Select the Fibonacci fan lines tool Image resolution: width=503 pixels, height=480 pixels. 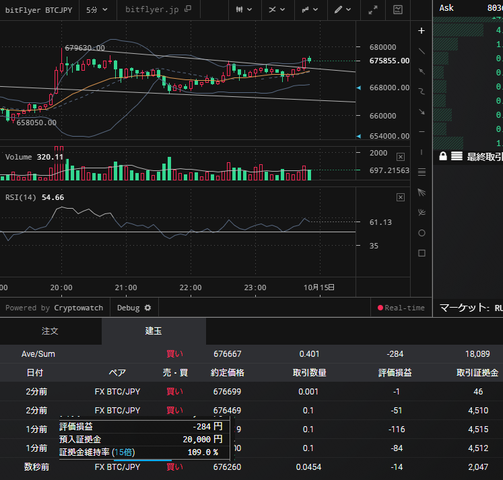point(421,192)
